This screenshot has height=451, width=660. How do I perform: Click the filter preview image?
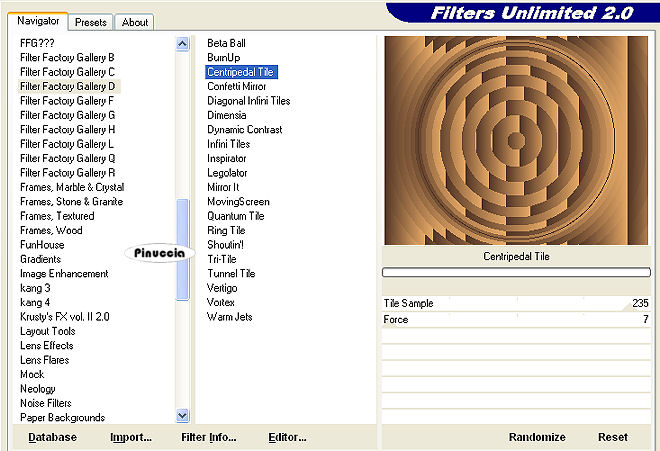516,140
